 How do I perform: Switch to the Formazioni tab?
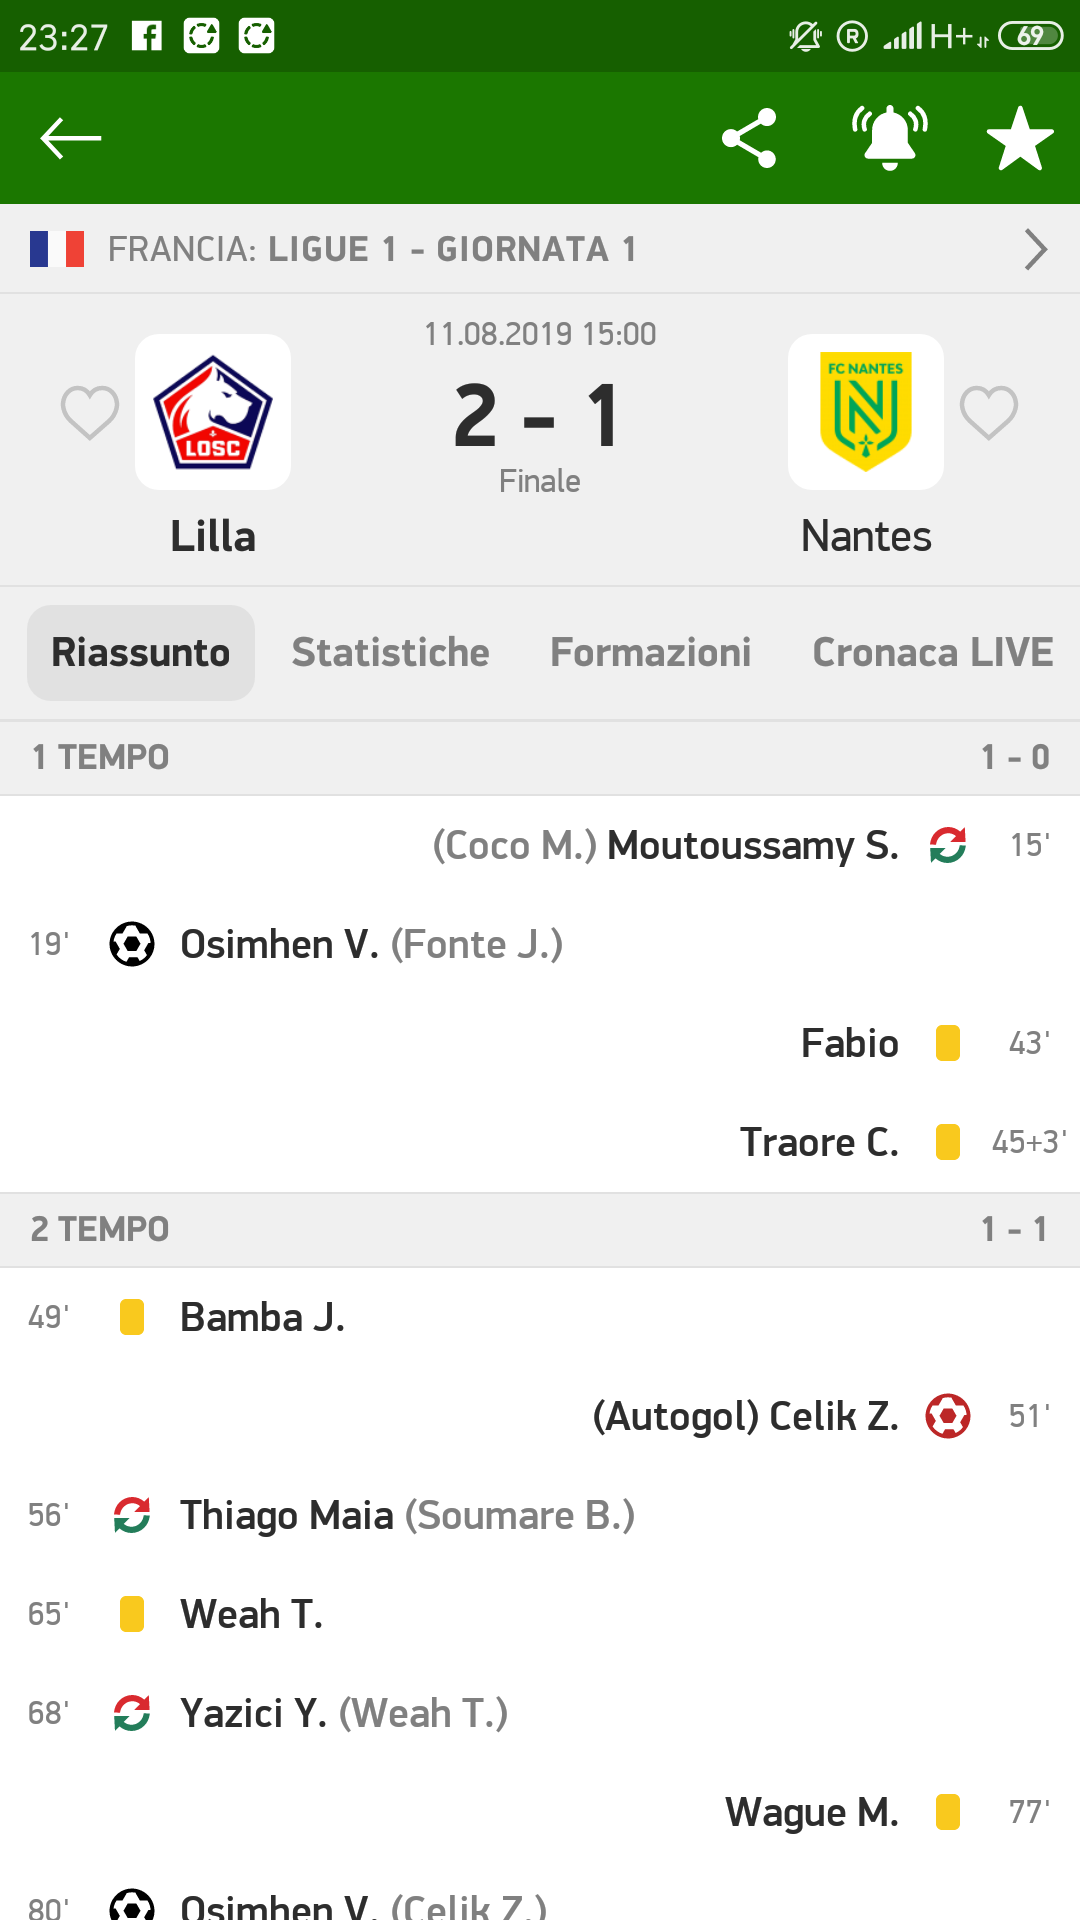pyautogui.click(x=650, y=652)
